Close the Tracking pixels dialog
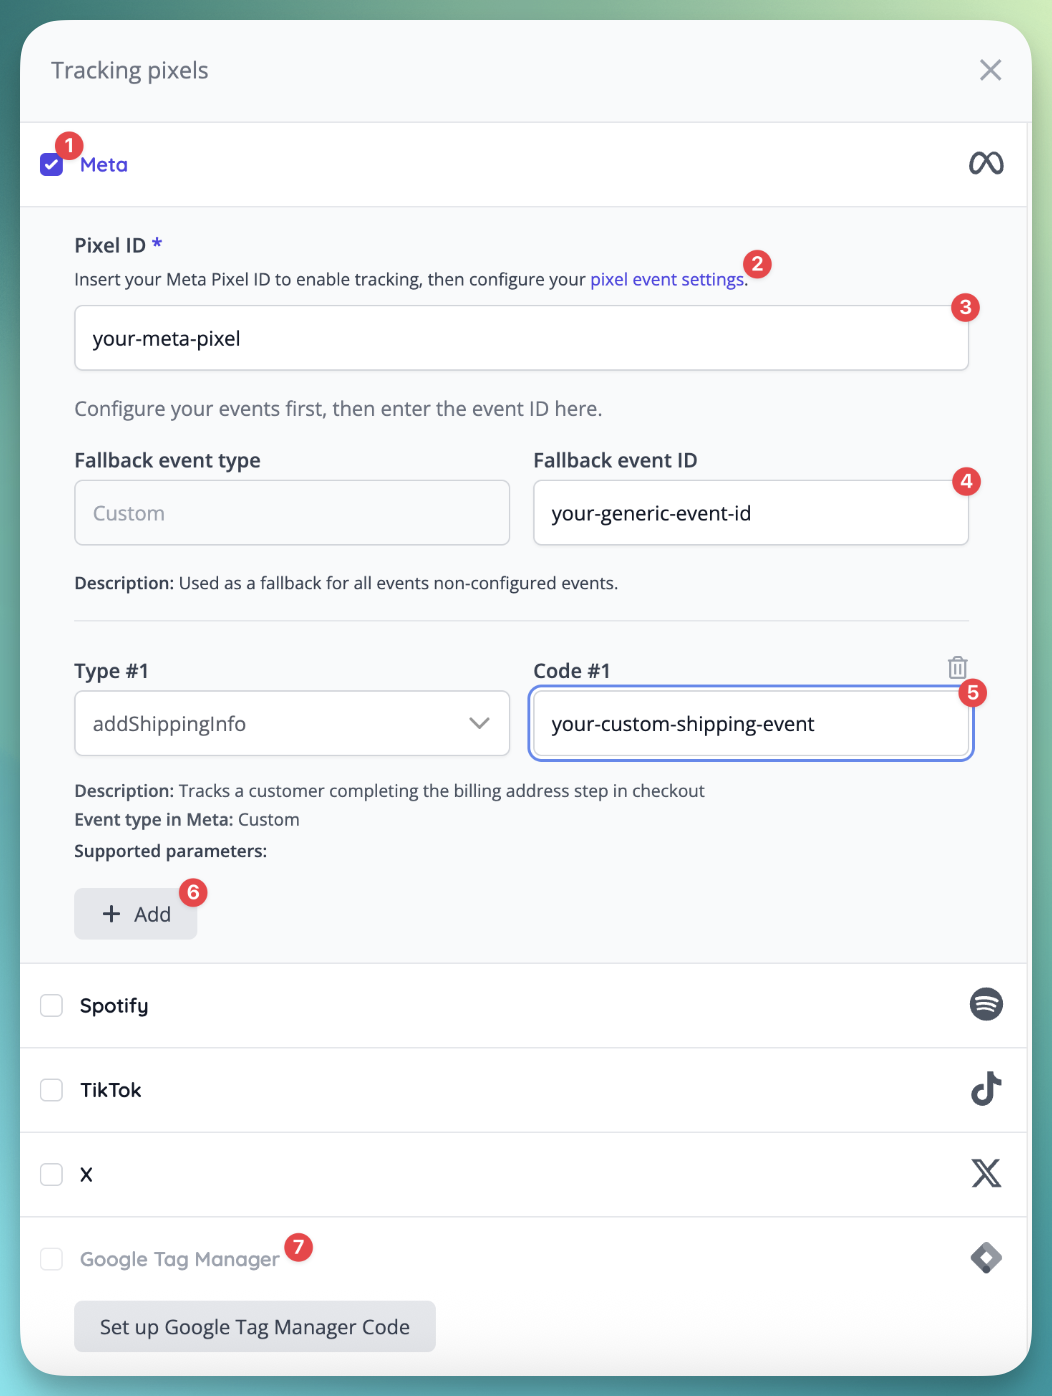 point(990,70)
